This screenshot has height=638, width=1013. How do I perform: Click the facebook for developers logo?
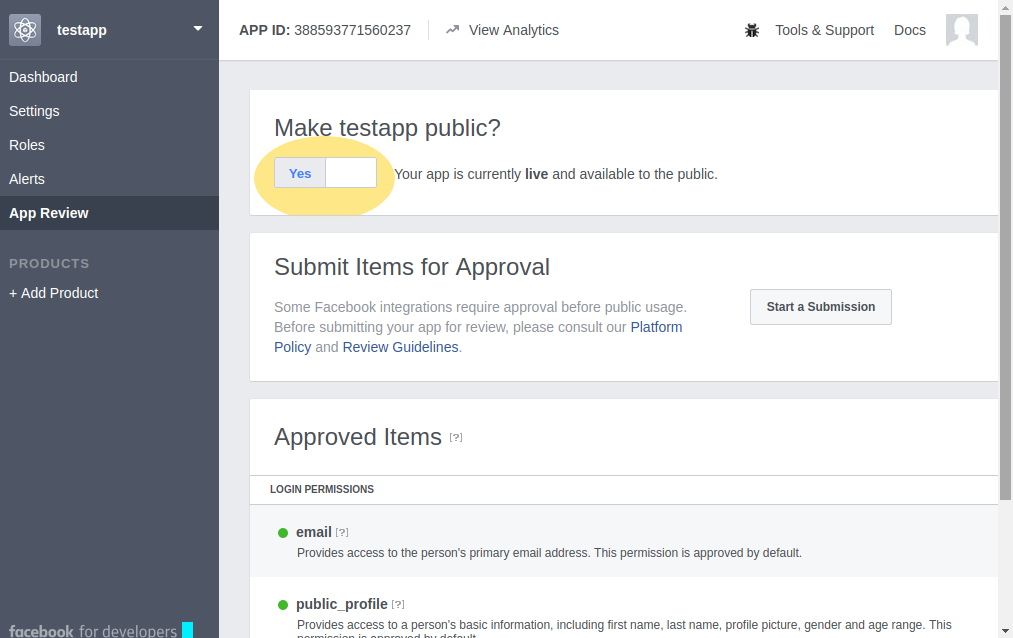tap(93, 630)
